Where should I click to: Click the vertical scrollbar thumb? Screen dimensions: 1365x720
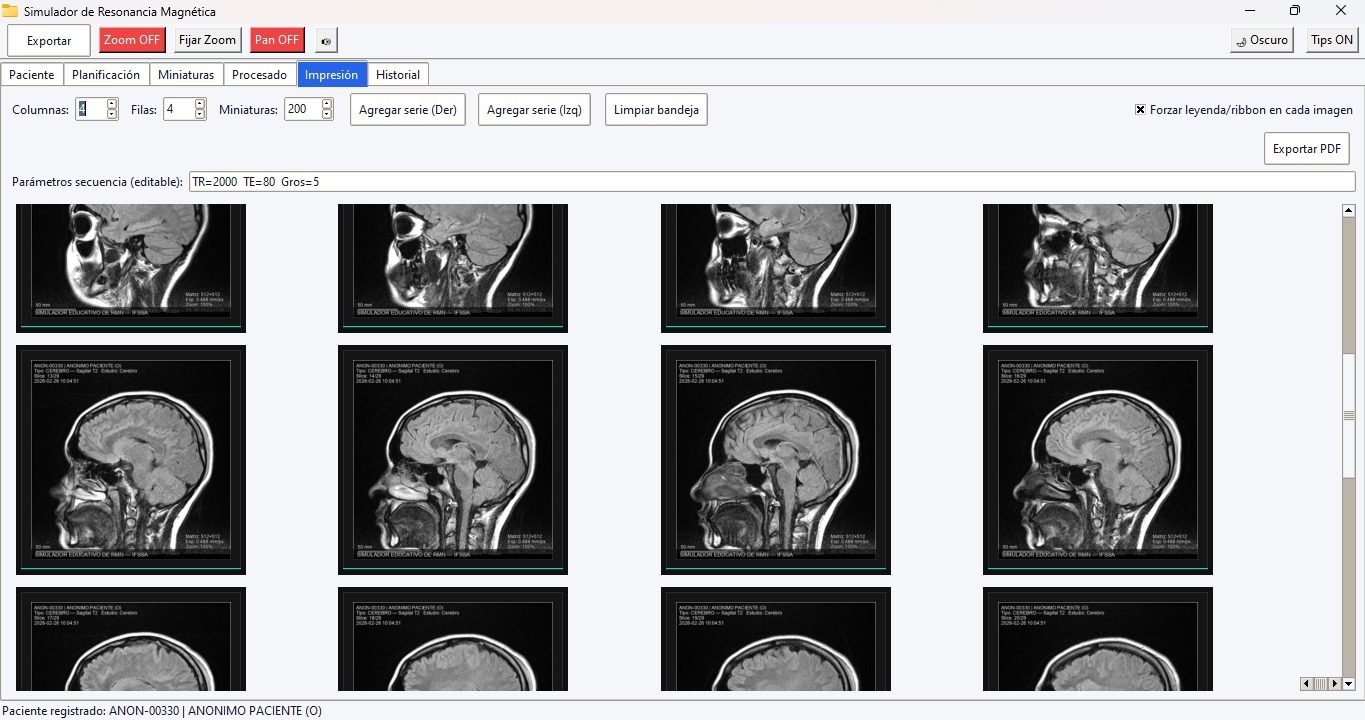1348,415
